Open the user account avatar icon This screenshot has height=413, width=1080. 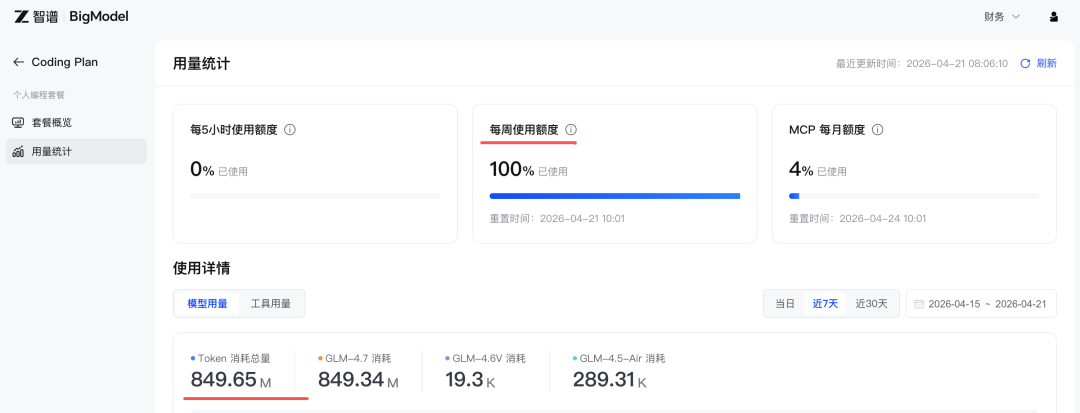point(1053,17)
